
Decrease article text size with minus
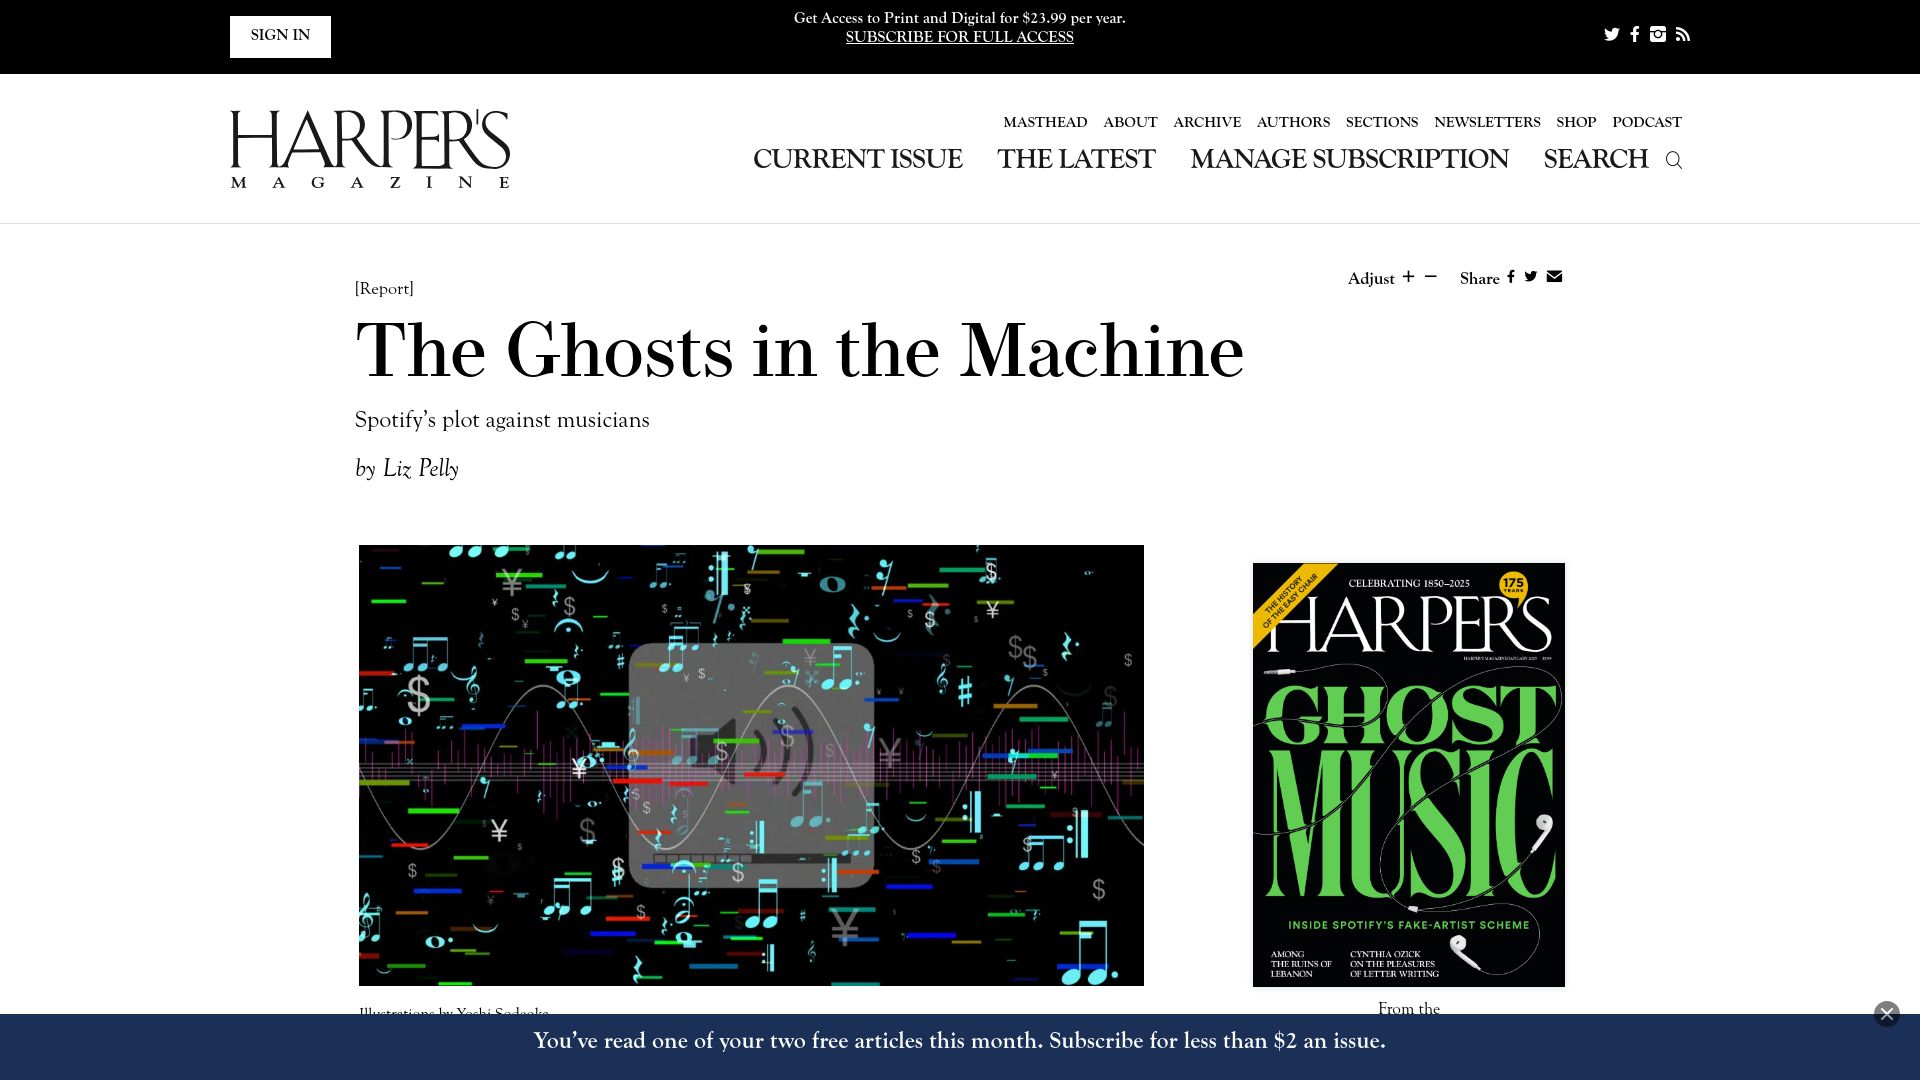point(1431,276)
